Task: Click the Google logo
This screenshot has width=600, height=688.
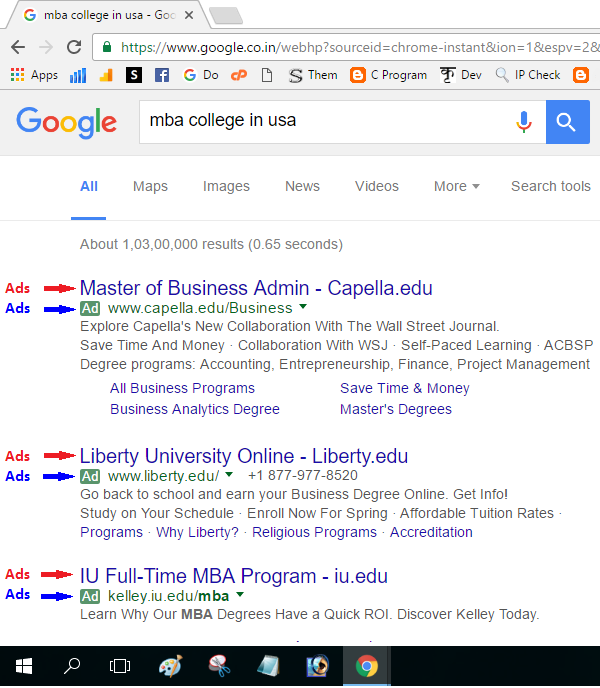Action: [66, 122]
